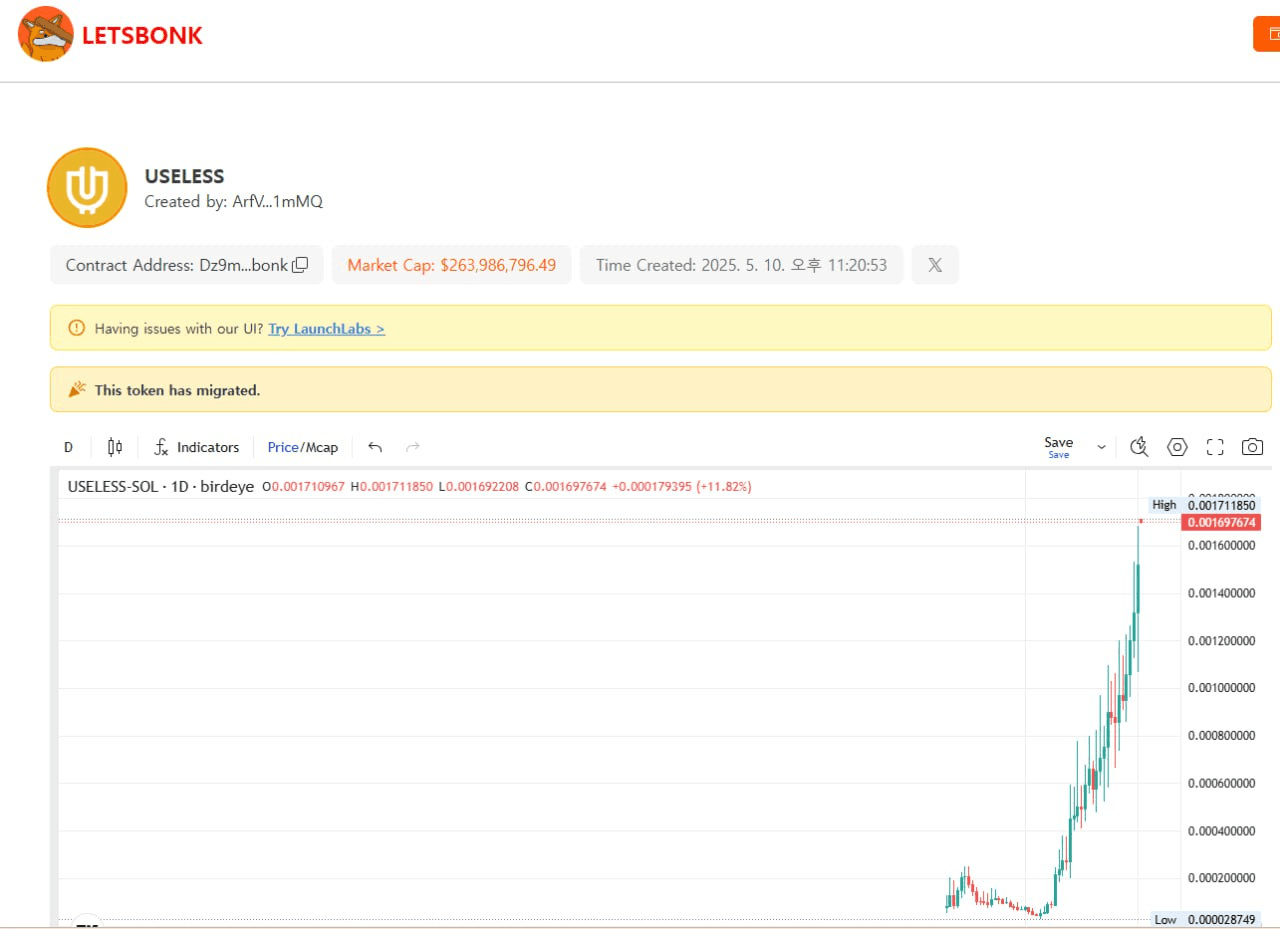Viewport: 1280px width, 929px height.
Task: Click the 0.001200000 price axis label
Action: click(1221, 640)
